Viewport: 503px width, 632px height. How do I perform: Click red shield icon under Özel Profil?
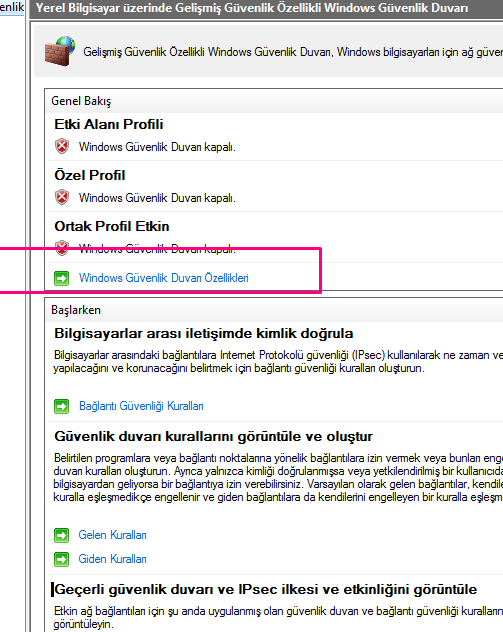pos(62,198)
